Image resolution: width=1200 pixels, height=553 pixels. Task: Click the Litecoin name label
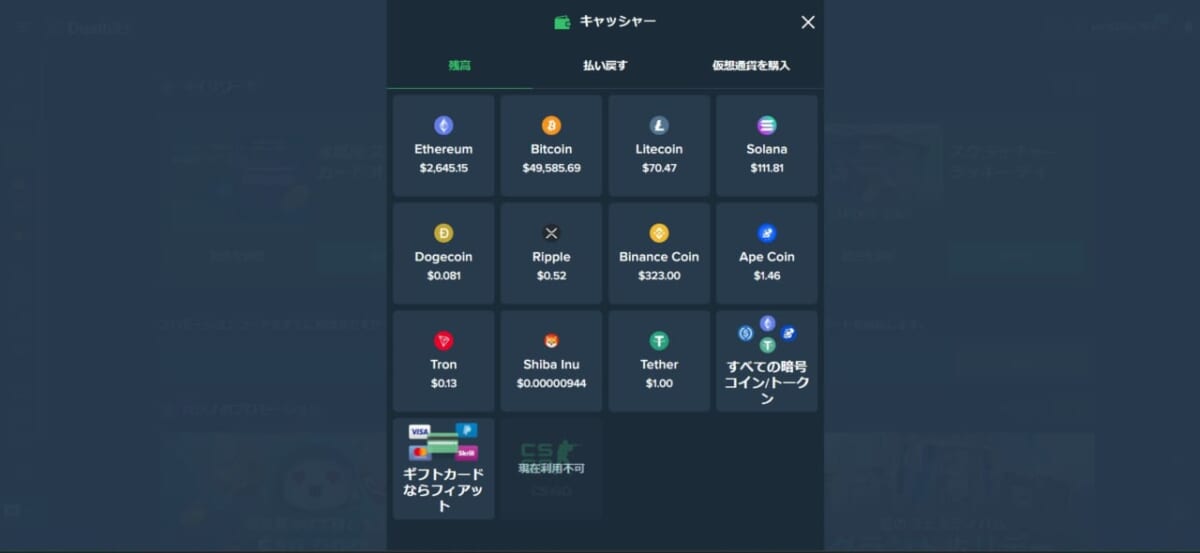tap(659, 149)
